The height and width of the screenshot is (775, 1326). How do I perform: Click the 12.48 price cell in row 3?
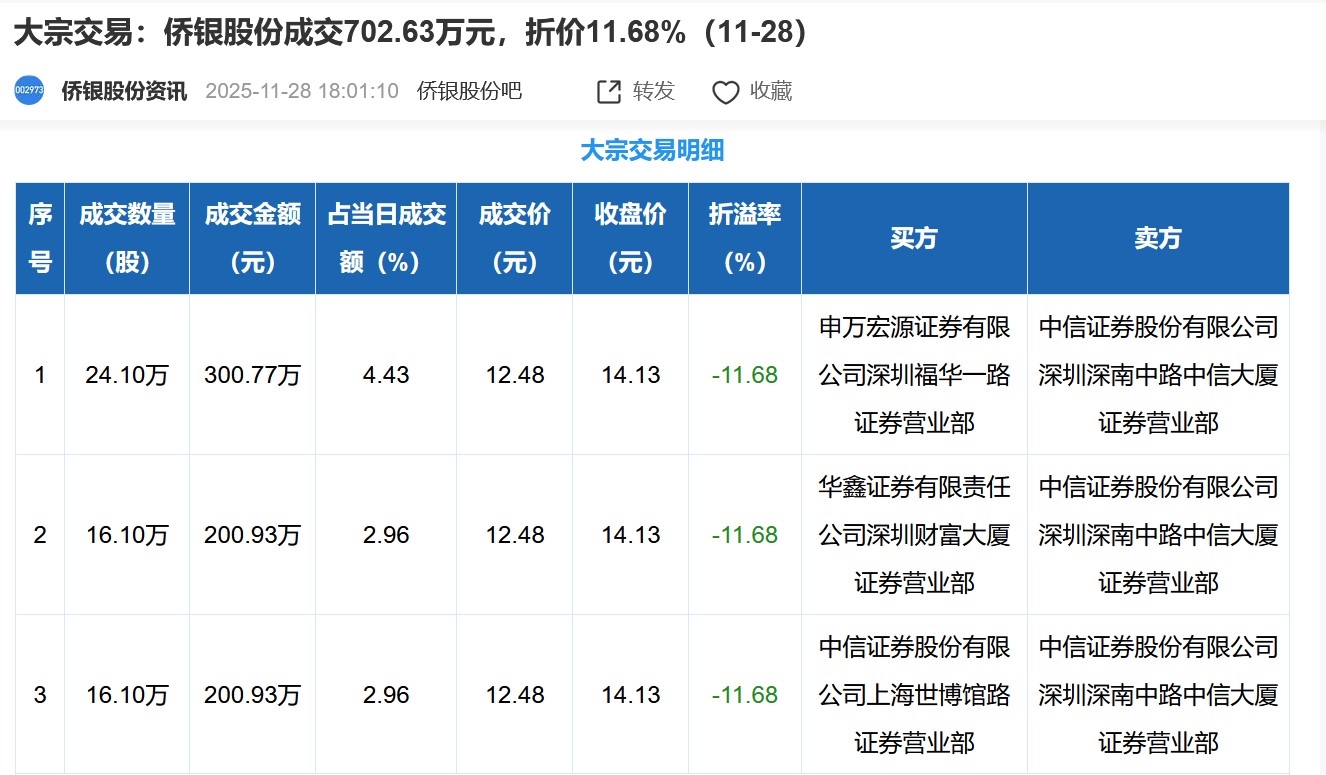(515, 695)
